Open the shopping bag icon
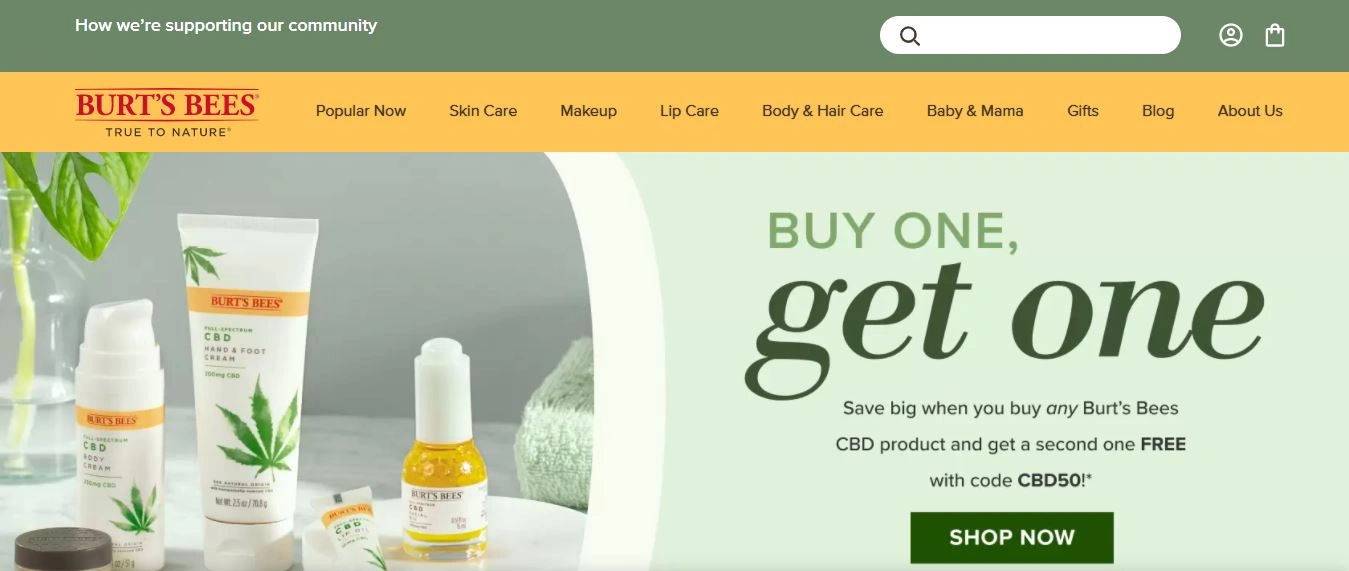 1275,36
